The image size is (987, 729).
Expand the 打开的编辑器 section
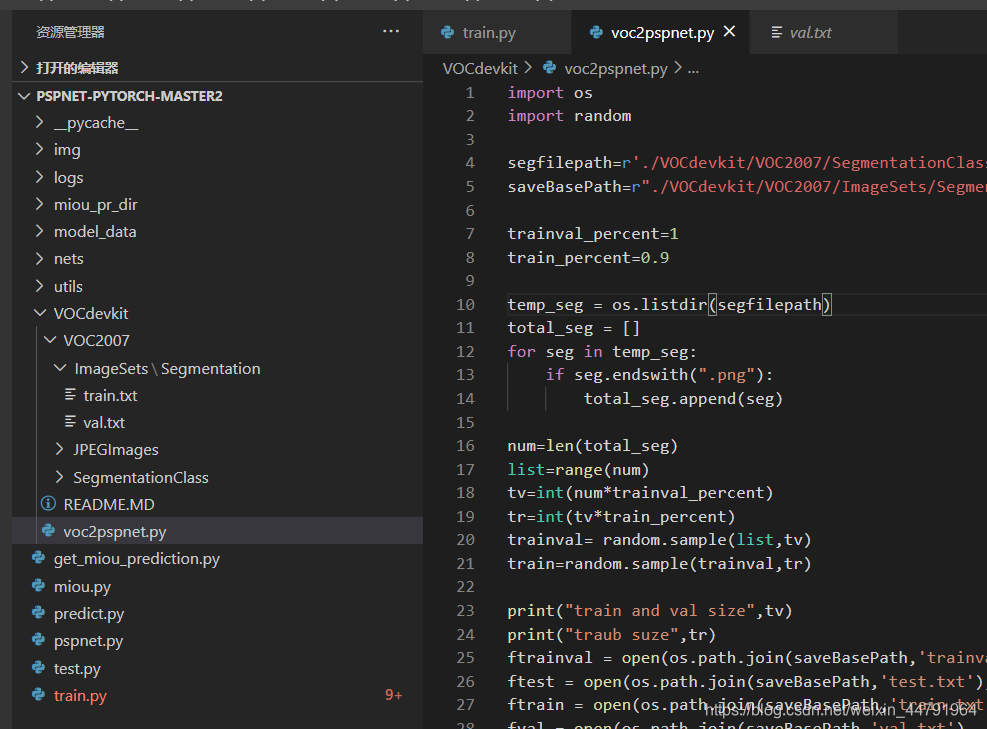(x=25, y=67)
